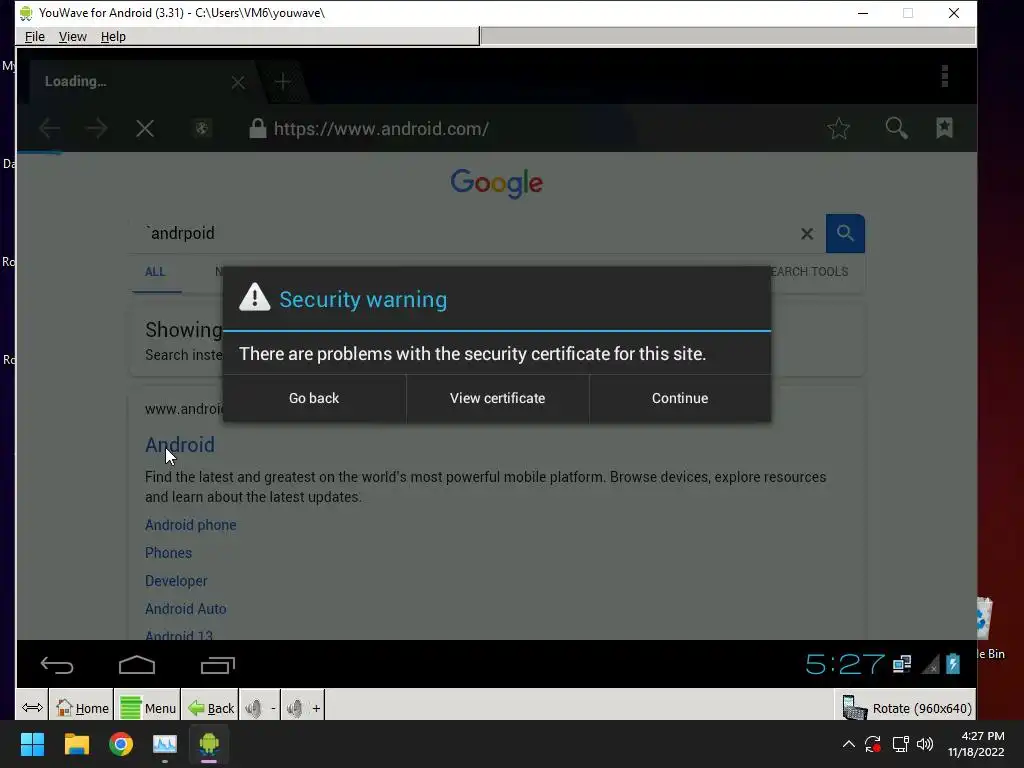Open taskbar clock and date
1024x768 pixels.
(976, 744)
